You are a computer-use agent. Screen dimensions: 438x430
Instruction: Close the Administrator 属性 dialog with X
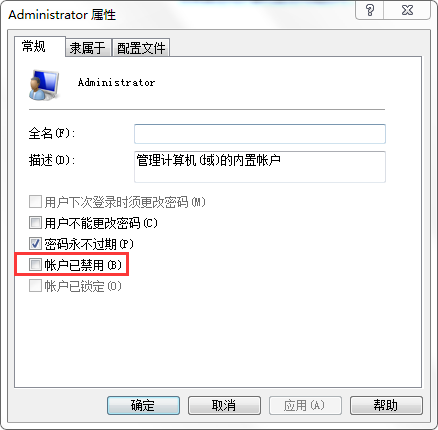point(407,10)
